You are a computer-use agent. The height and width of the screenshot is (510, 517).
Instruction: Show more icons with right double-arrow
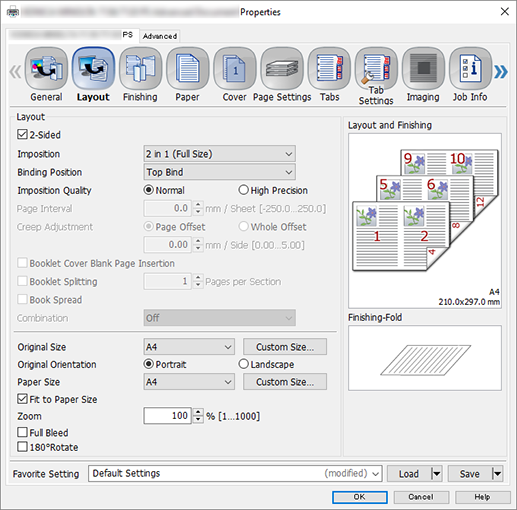(x=501, y=72)
